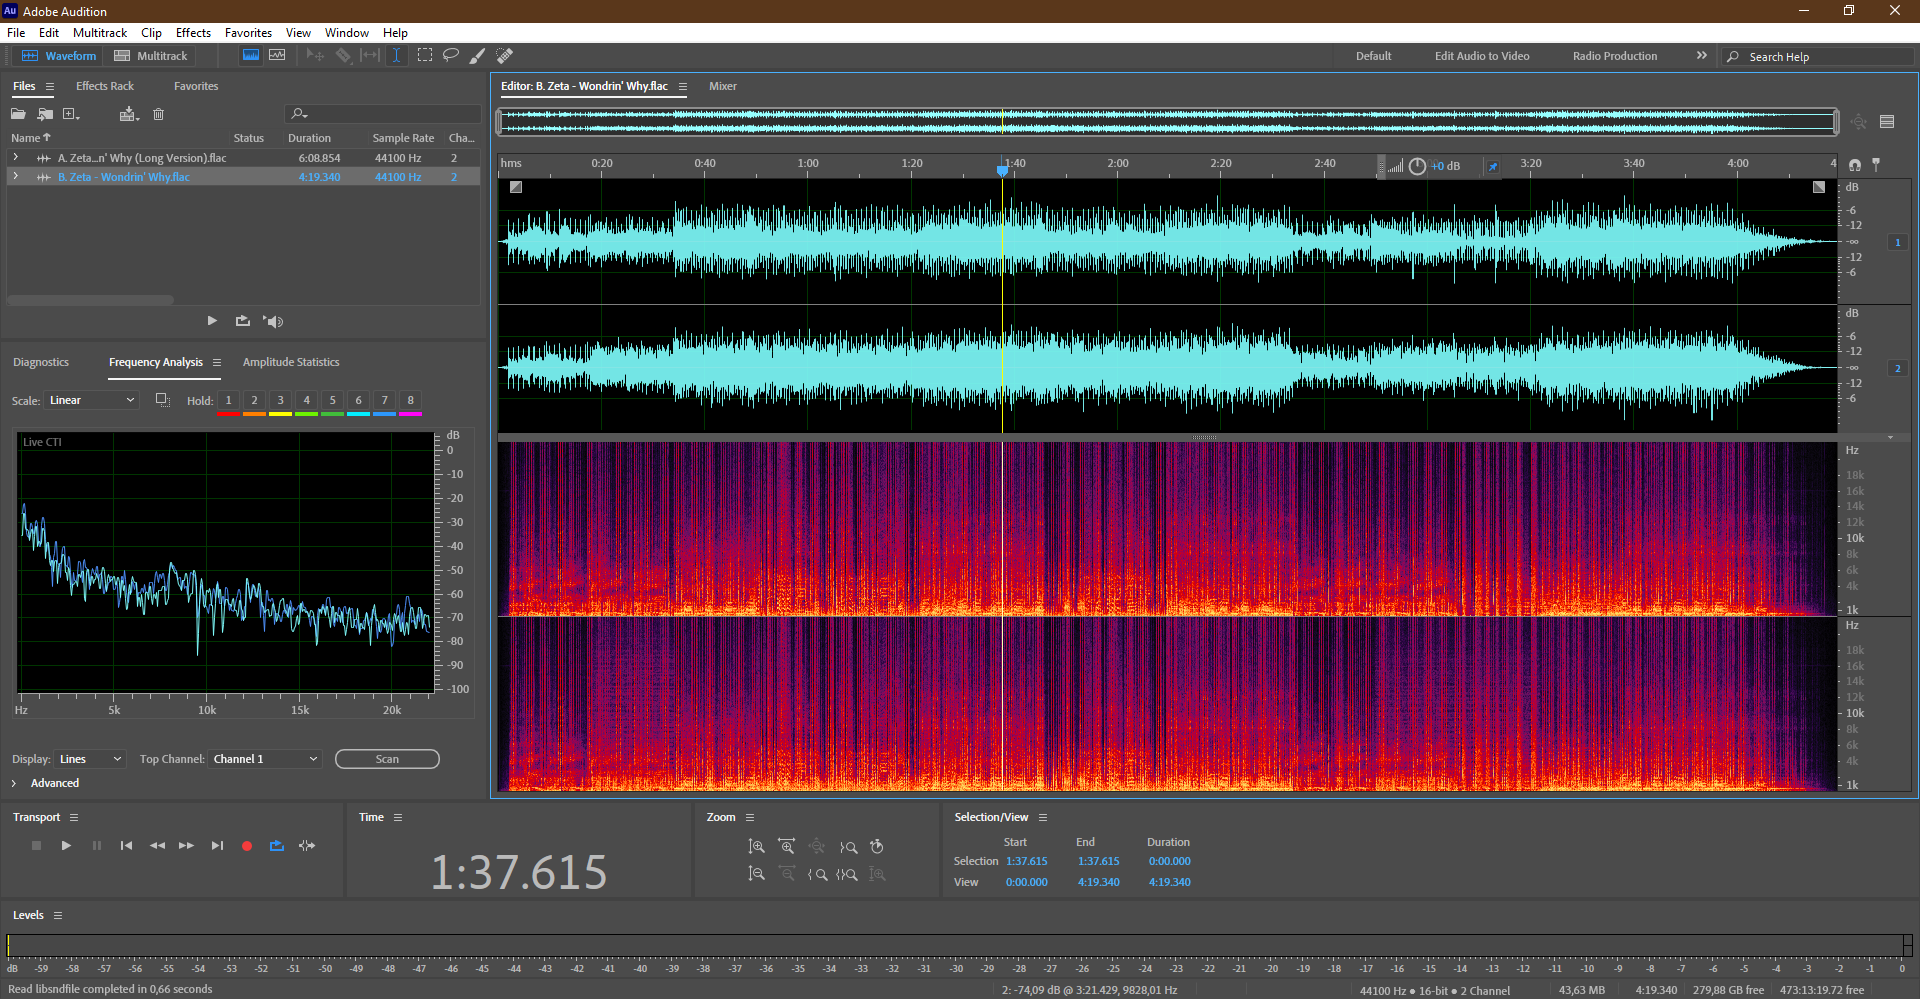This screenshot has width=1920, height=999.
Task: Click the Files panel search field
Action: [383, 114]
